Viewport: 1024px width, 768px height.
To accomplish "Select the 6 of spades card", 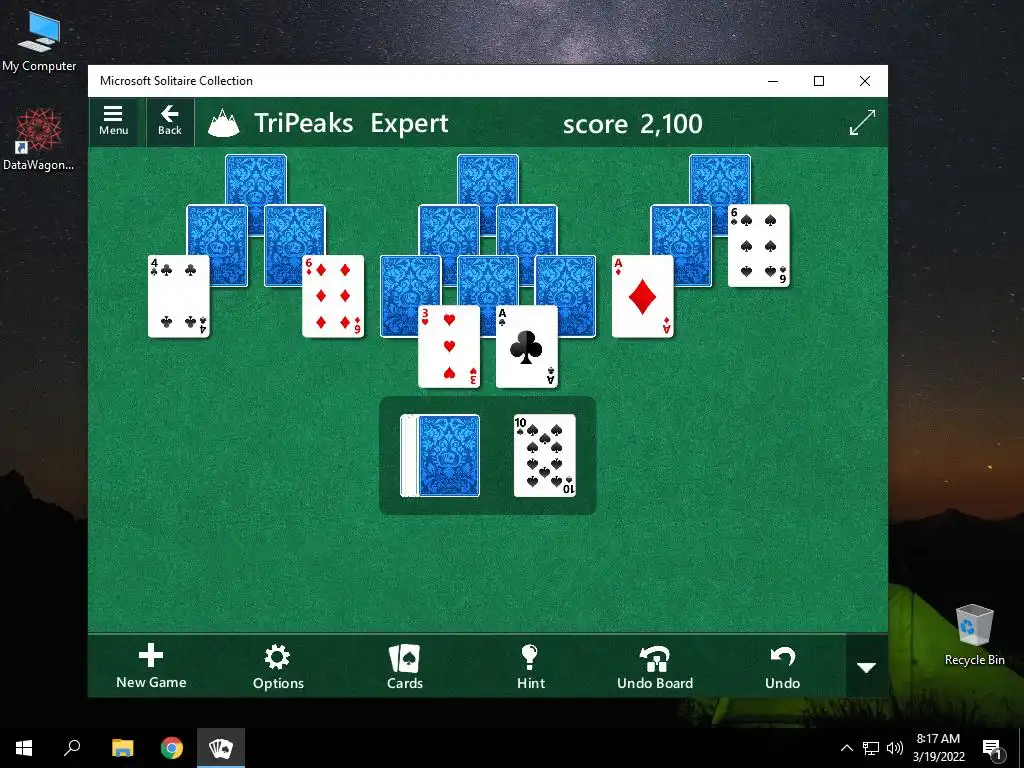I will pyautogui.click(x=759, y=246).
